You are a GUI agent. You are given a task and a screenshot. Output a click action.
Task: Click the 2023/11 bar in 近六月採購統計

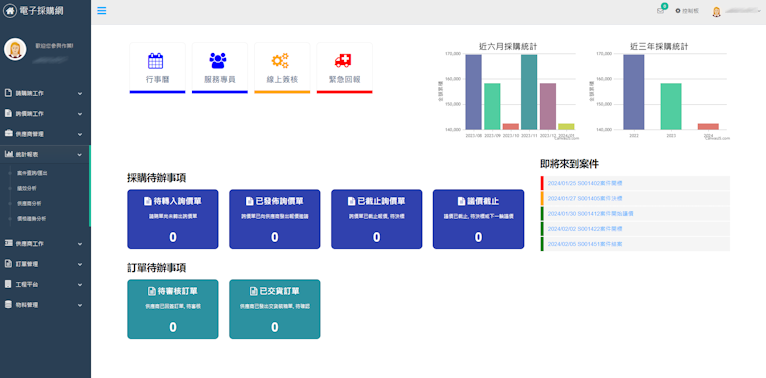point(529,92)
